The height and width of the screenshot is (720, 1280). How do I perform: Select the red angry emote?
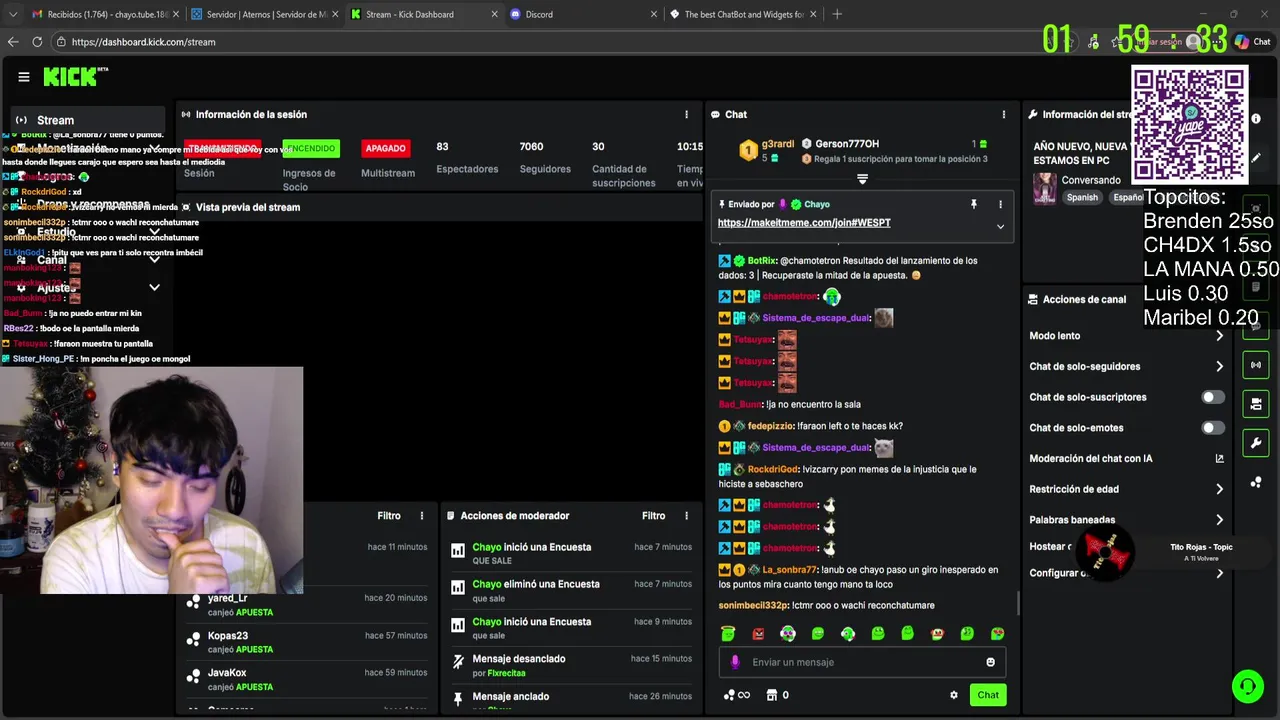point(758,633)
